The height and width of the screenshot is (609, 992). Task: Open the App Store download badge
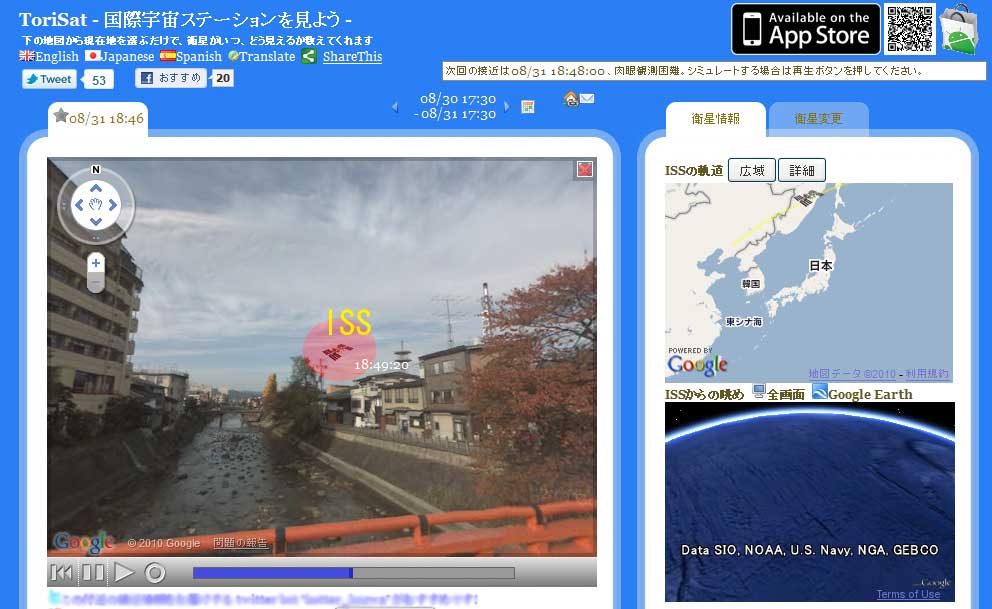point(805,29)
